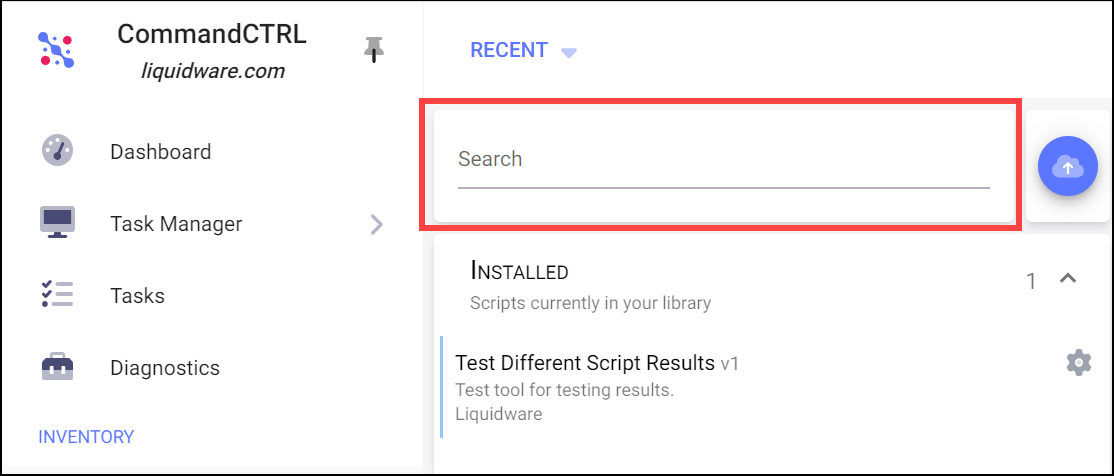Toggle the sidebar pin icon
Screen dimensions: 1114x476
point(373,50)
